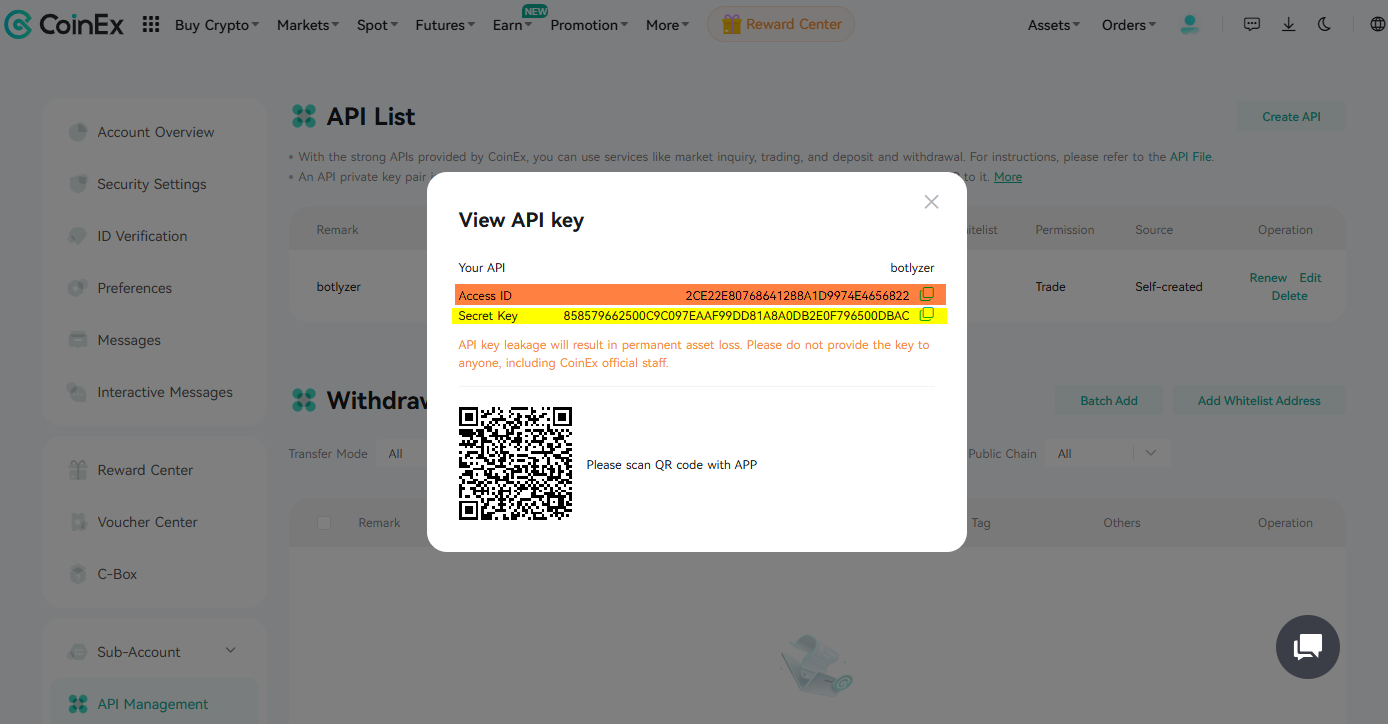This screenshot has width=1388, height=724.
Task: Open the live support chat bubble
Action: point(1307,647)
